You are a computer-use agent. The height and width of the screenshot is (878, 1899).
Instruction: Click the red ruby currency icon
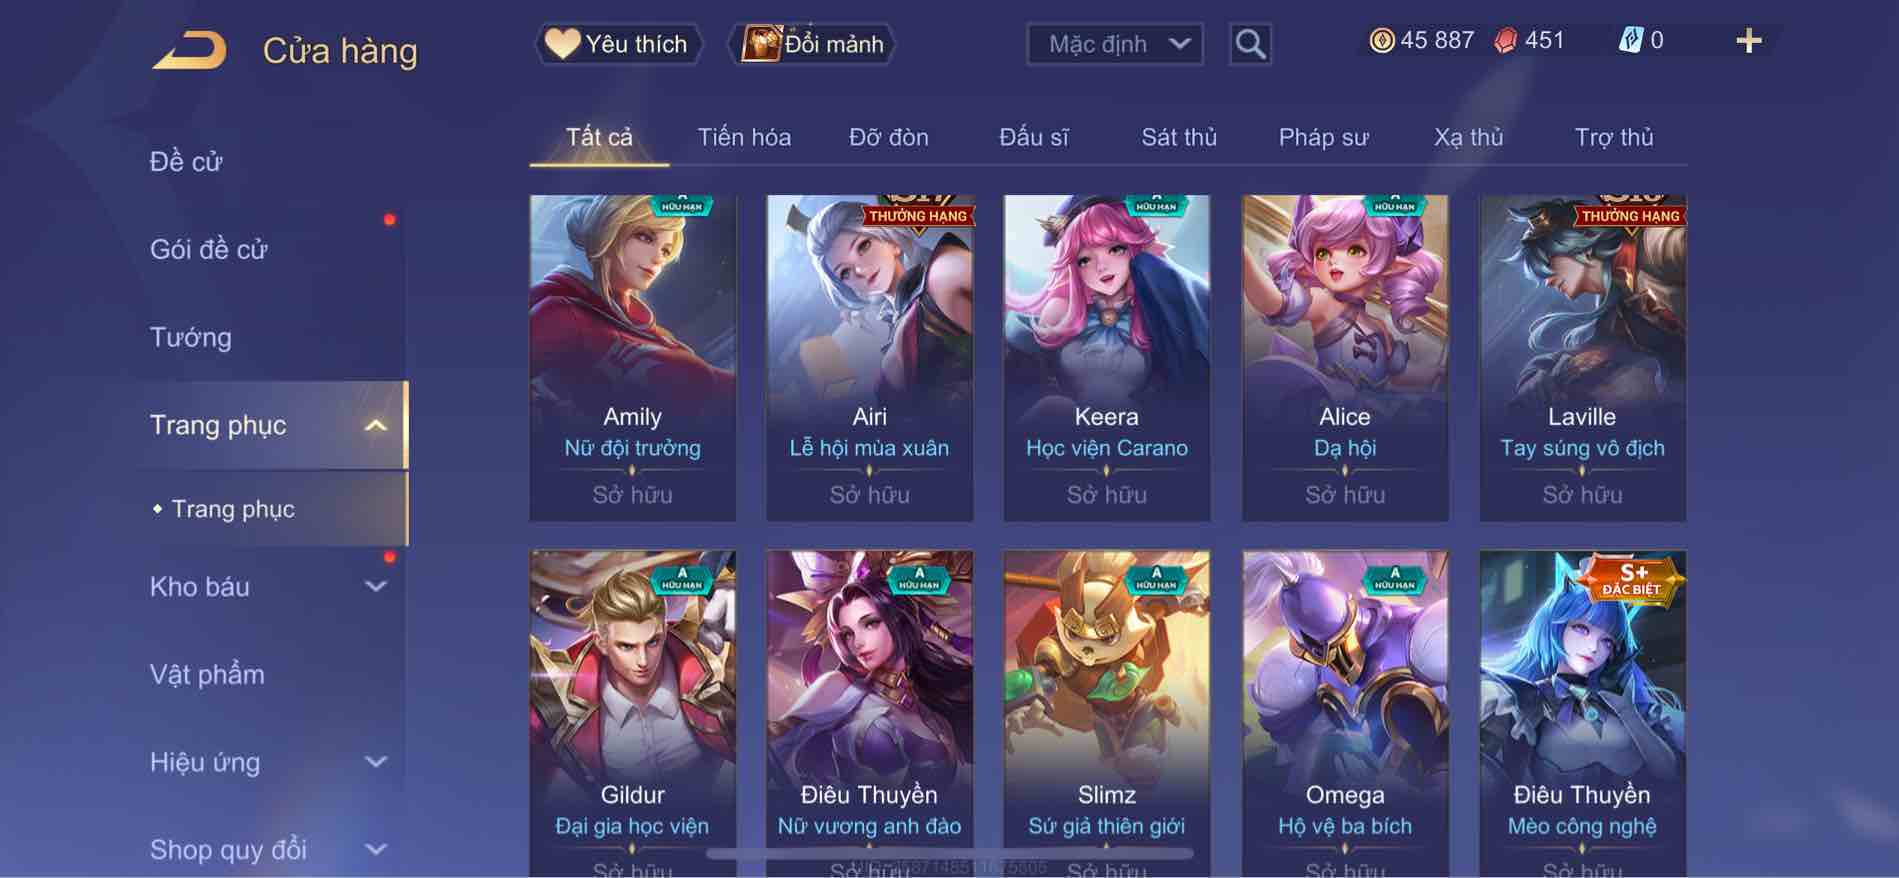tap(1505, 40)
